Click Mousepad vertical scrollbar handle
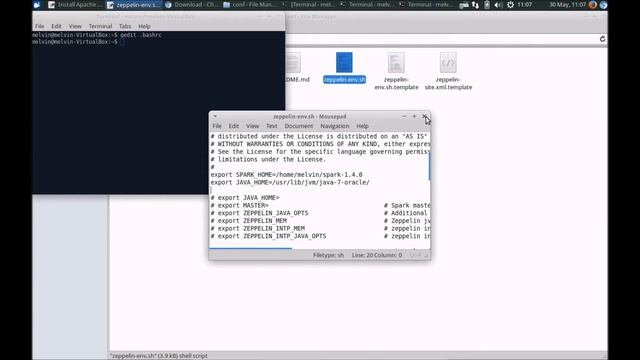 (429, 166)
